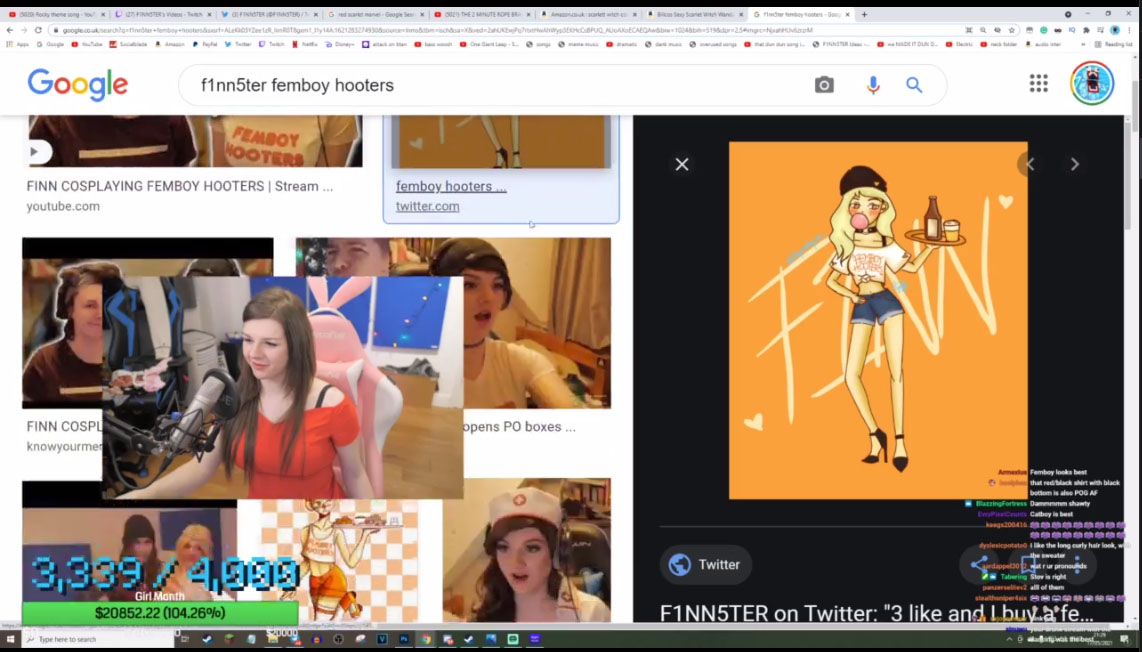Click the twitter.com source link

click(428, 206)
